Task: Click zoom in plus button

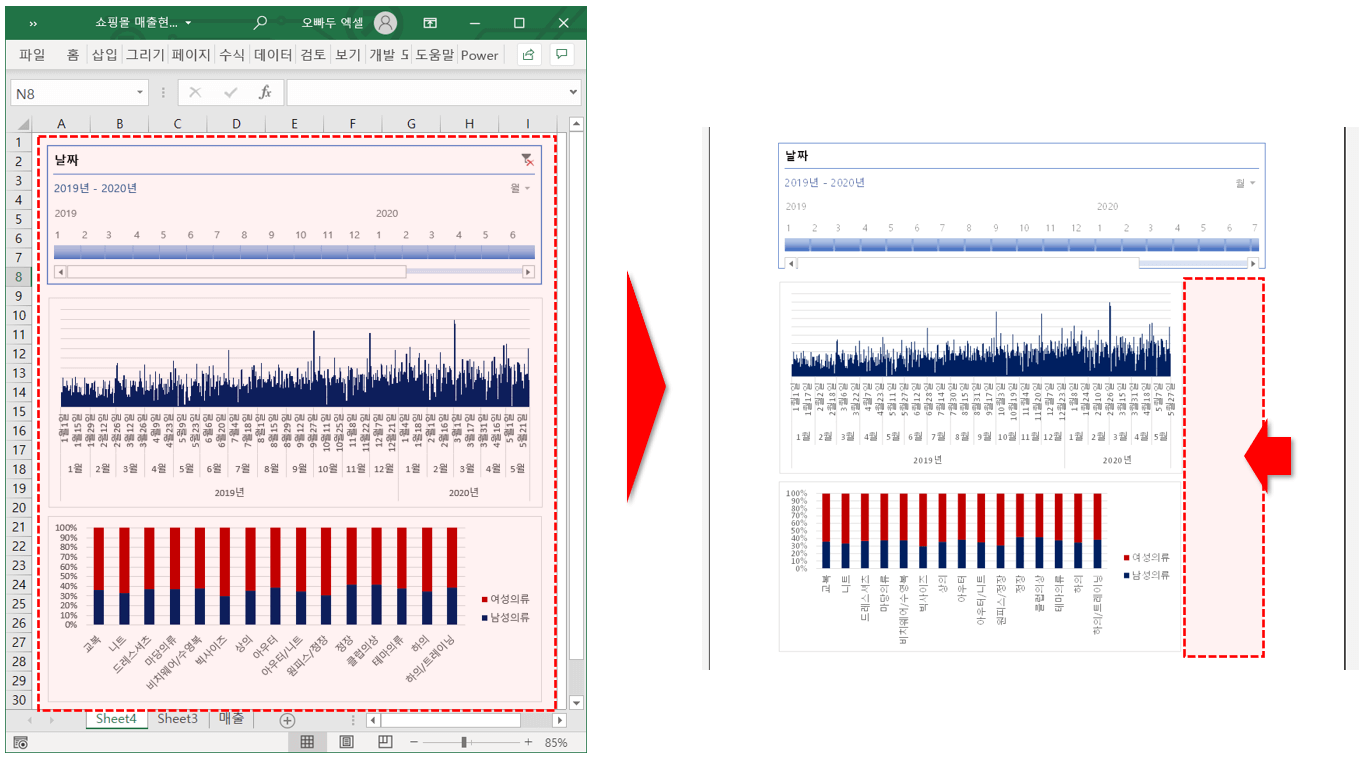Action: [x=528, y=742]
